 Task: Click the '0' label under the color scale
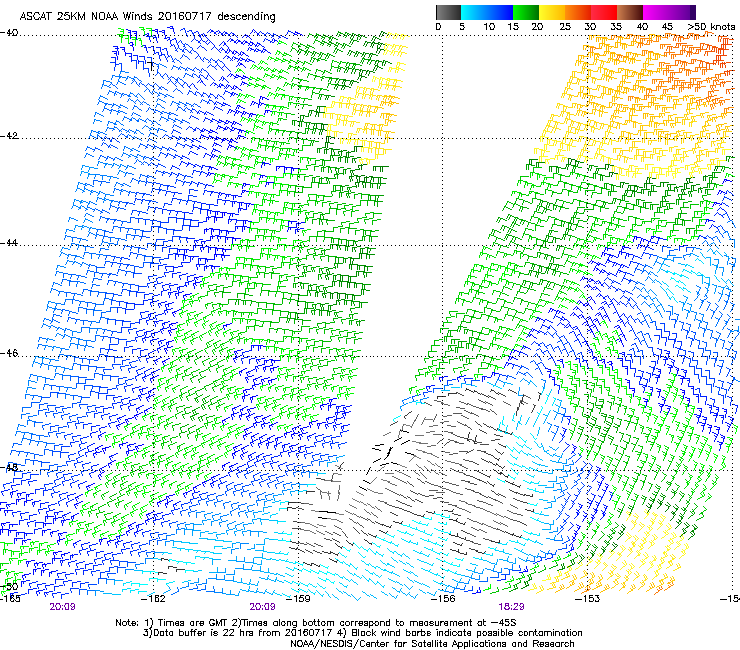438,27
